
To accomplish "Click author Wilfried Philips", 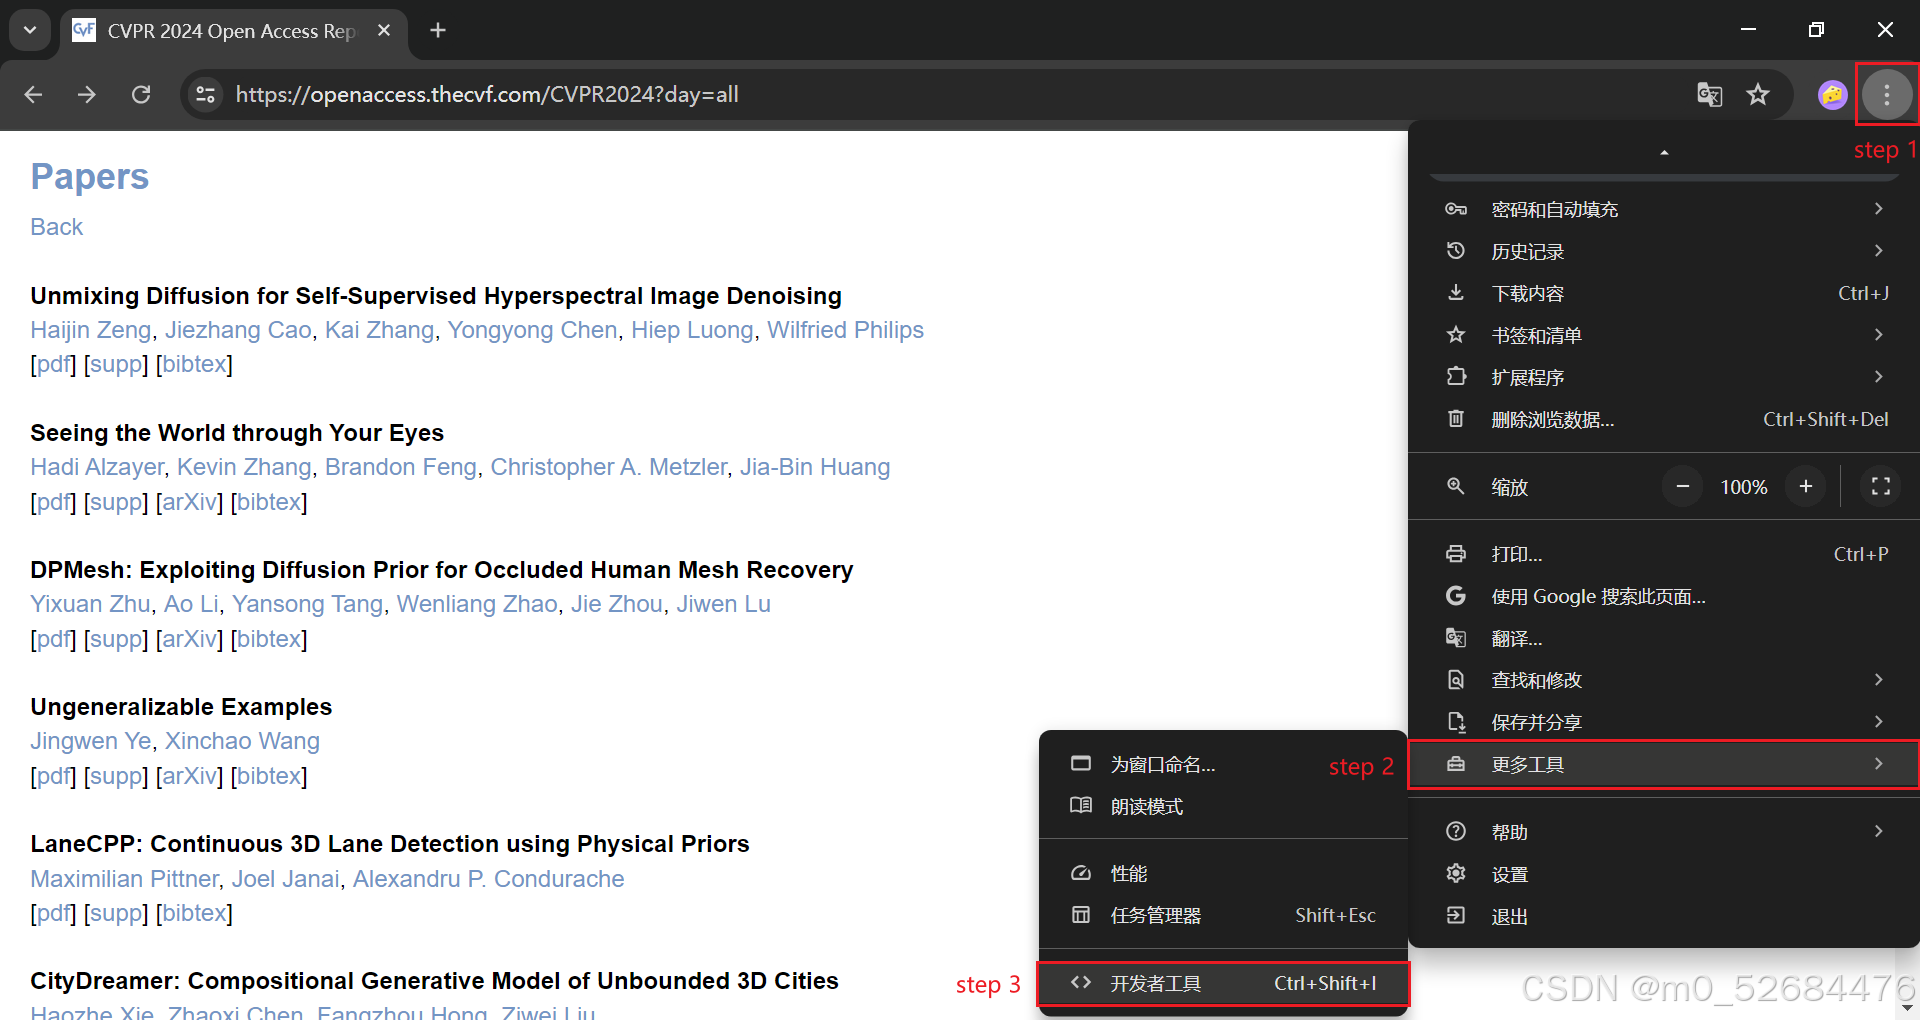I will 845,330.
